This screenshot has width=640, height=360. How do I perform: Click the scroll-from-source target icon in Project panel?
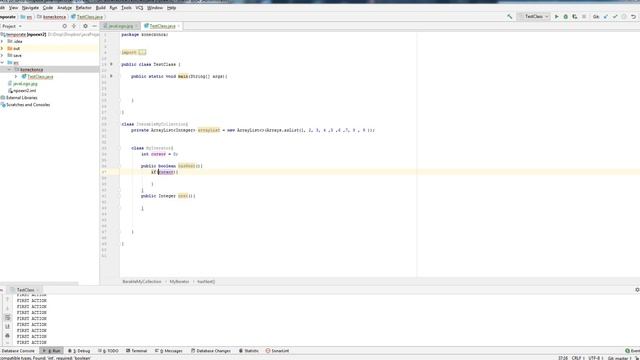(x=64, y=26)
